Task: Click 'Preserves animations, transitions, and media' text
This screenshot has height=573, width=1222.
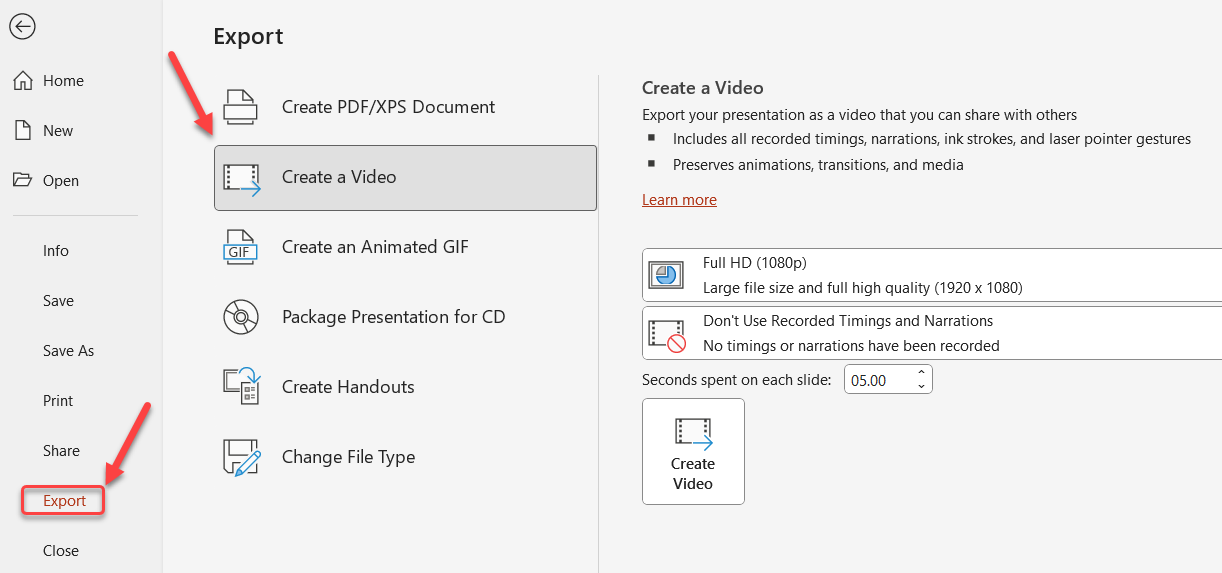Action: click(x=818, y=164)
